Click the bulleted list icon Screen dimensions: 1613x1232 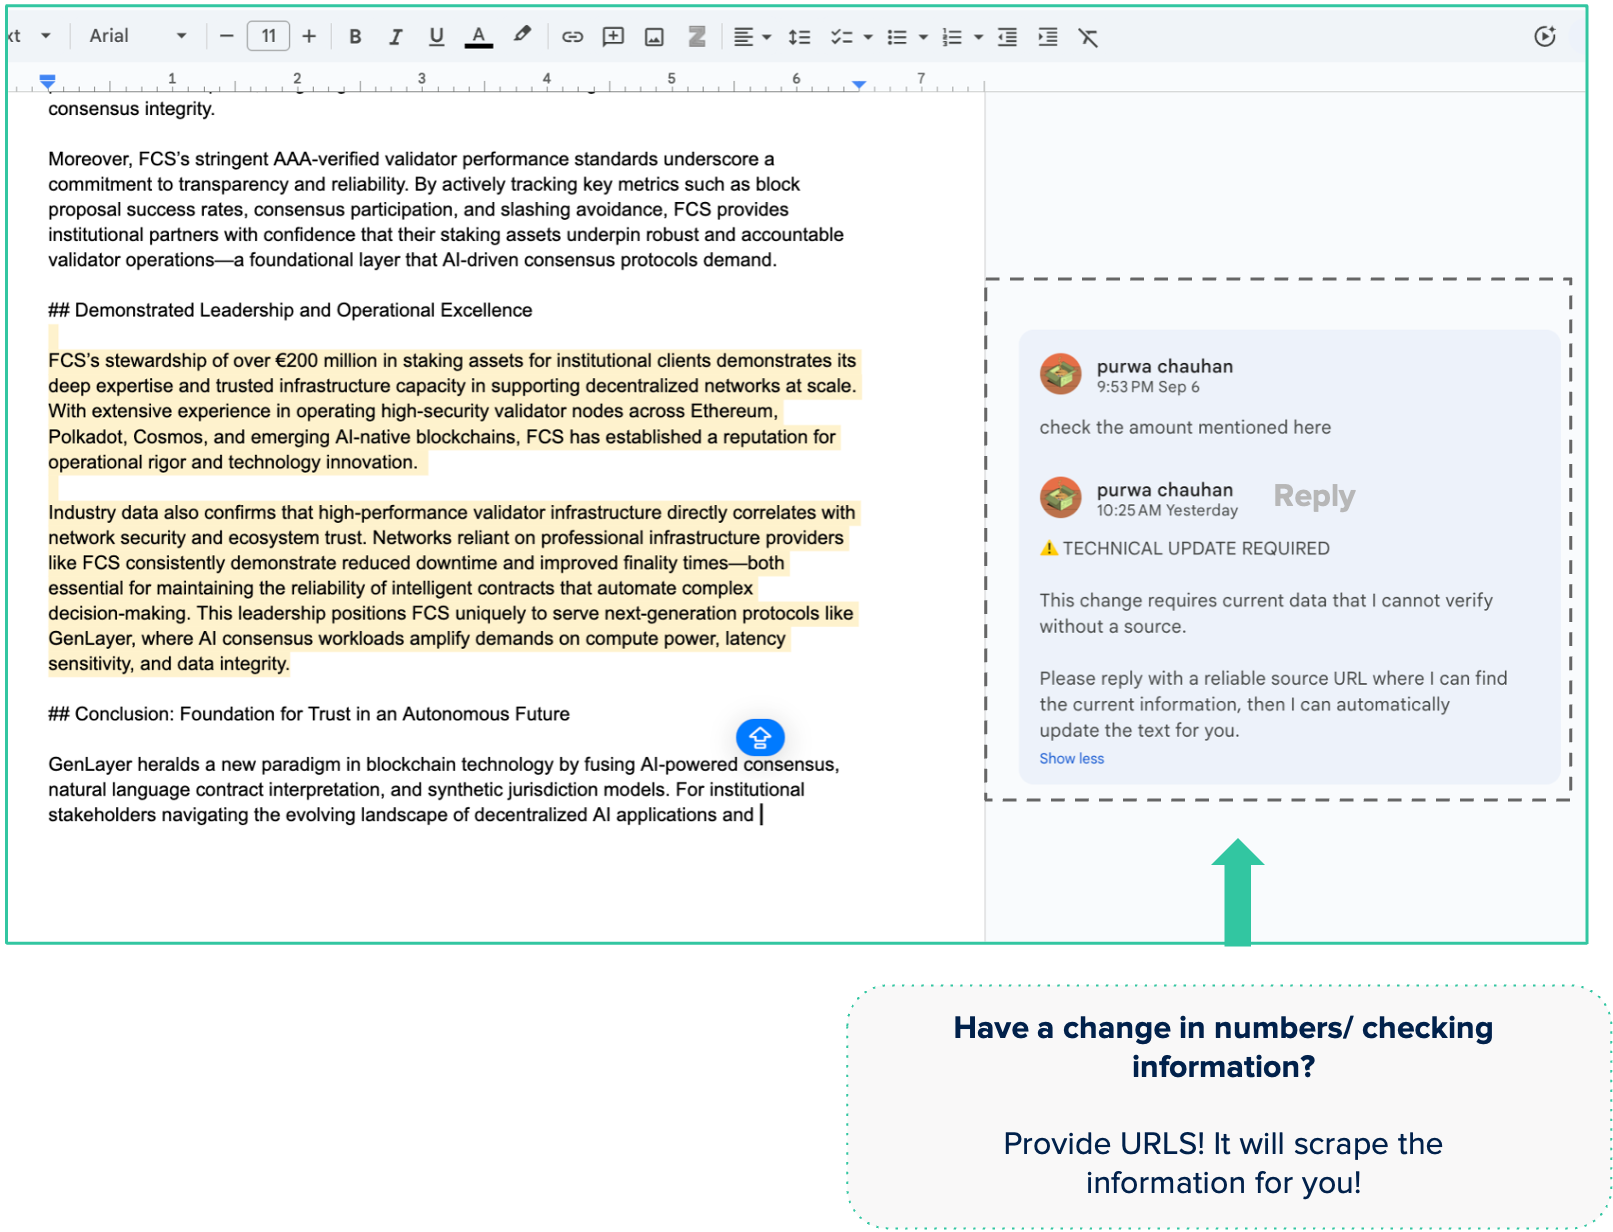[x=897, y=37]
